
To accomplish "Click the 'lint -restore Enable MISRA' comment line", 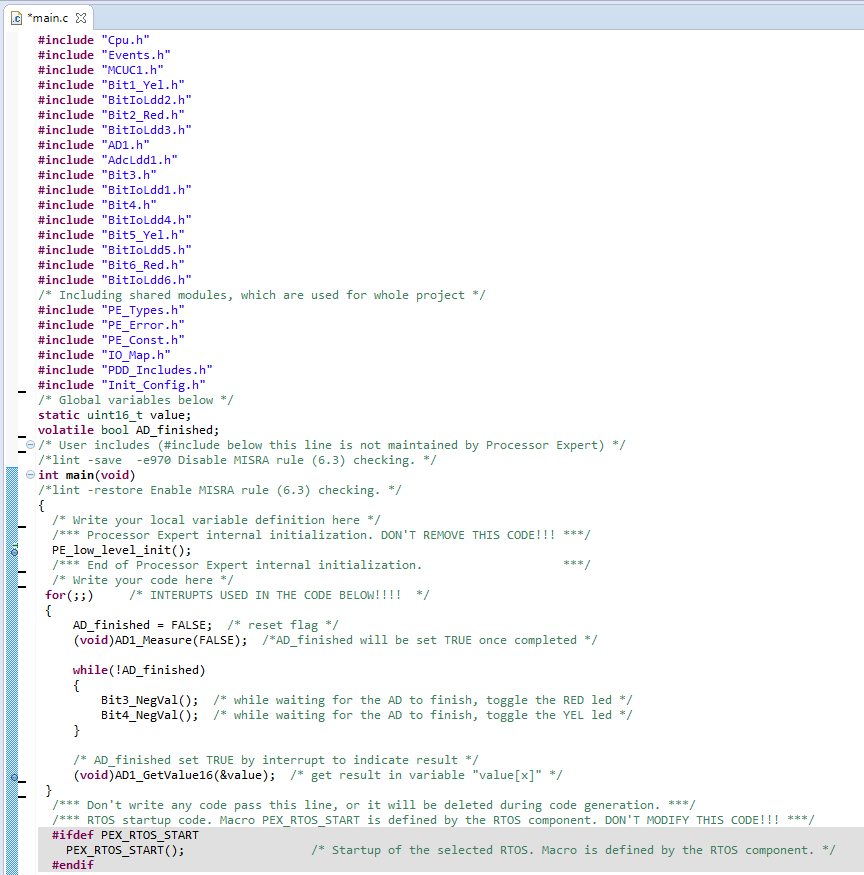I will (x=220, y=491).
